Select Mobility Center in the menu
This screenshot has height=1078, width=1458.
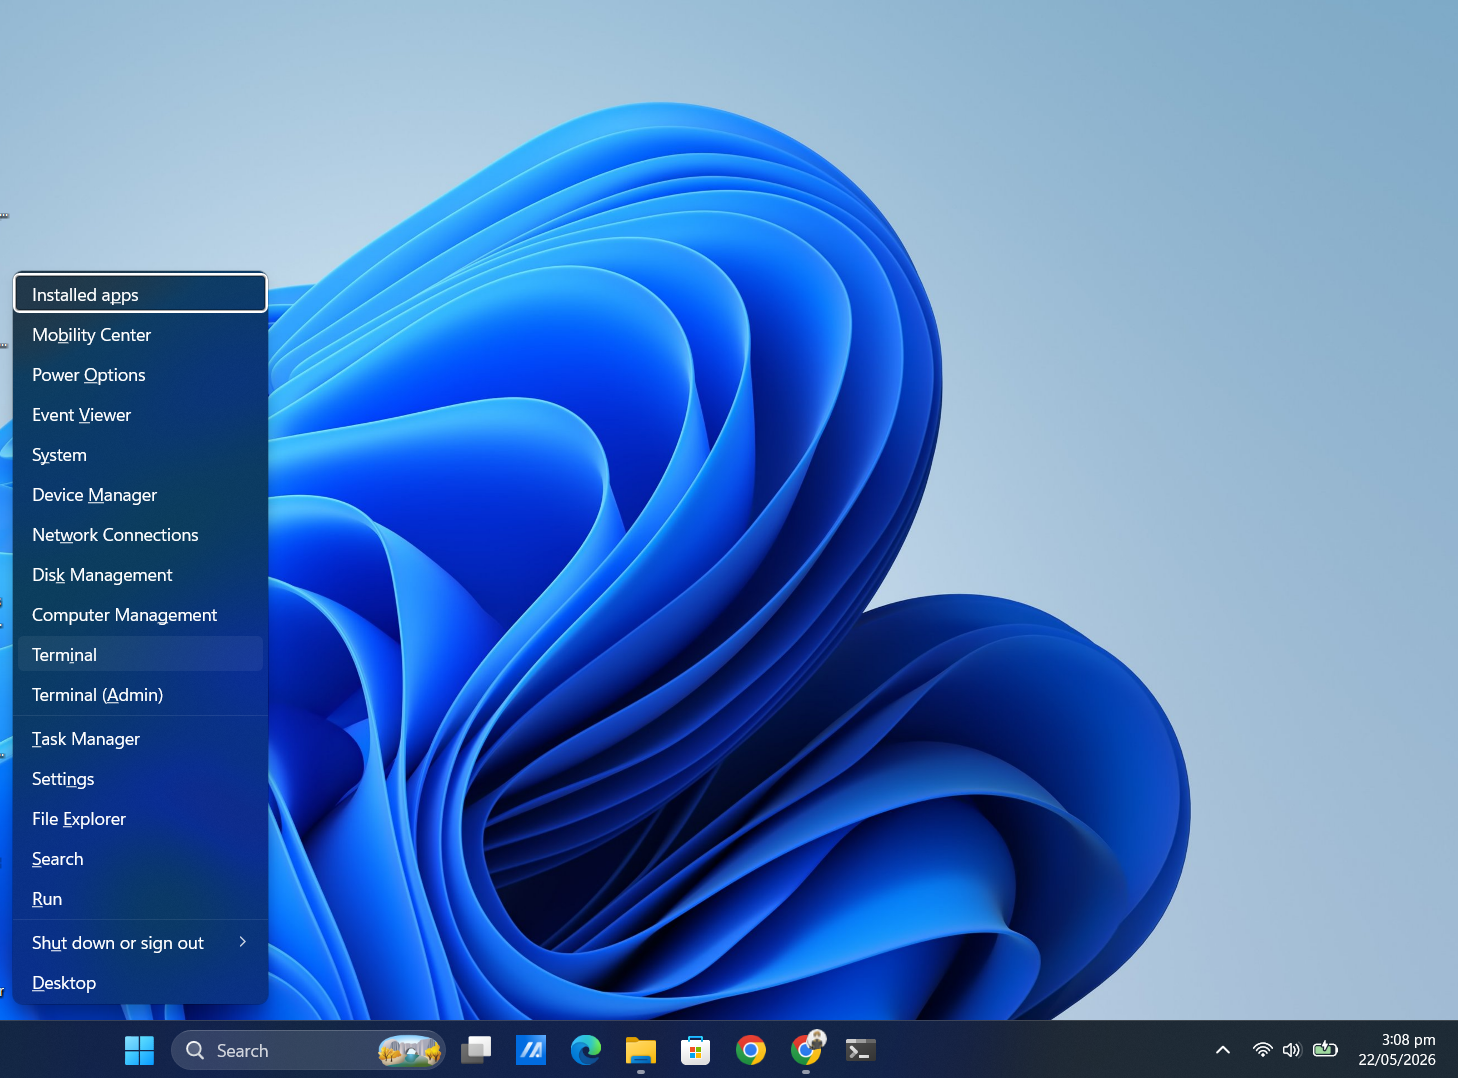(140, 335)
